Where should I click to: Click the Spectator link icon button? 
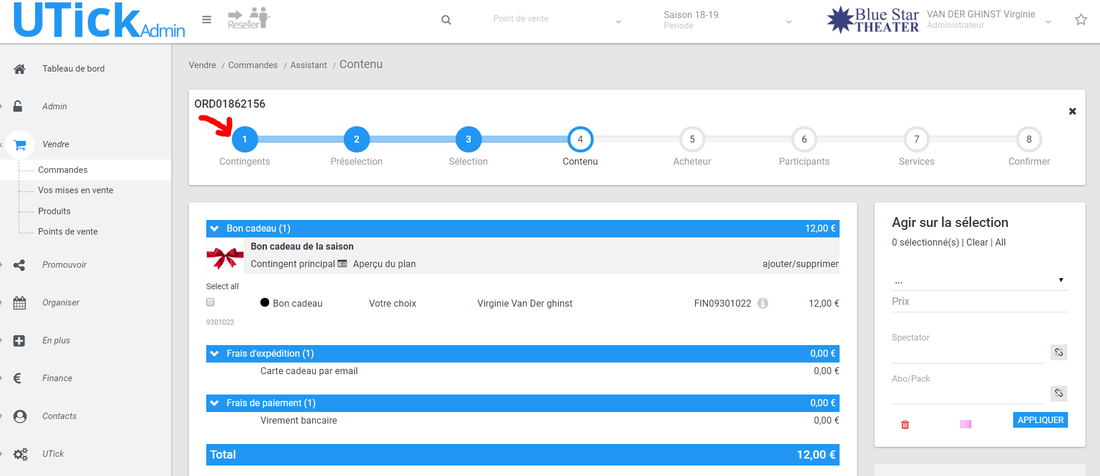point(1059,352)
